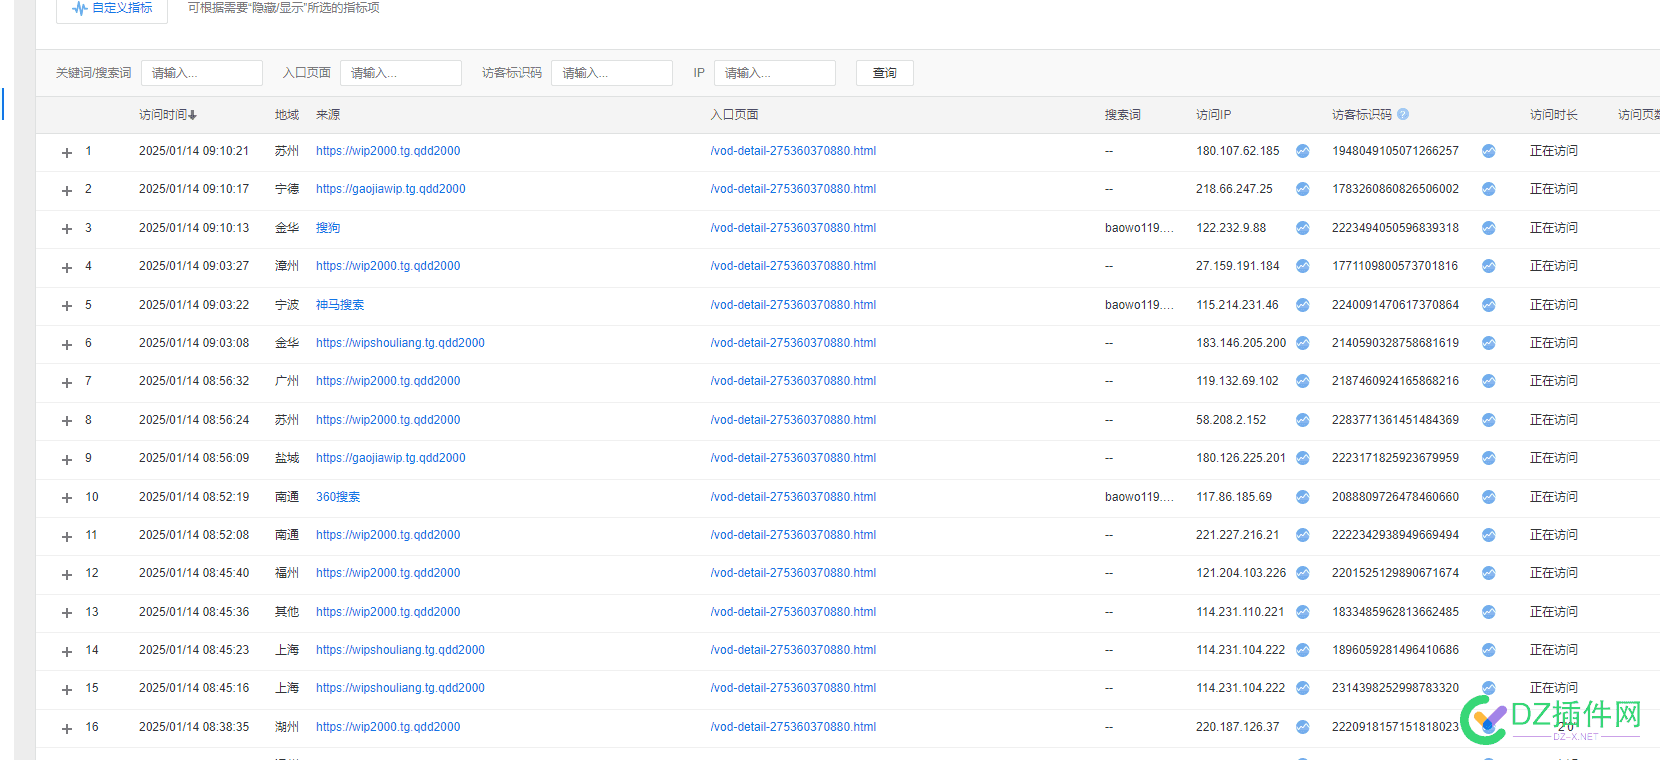Click IP lookup icon next to 221.227.216.21
Image resolution: width=1660 pixels, height=760 pixels.
pos(1303,535)
